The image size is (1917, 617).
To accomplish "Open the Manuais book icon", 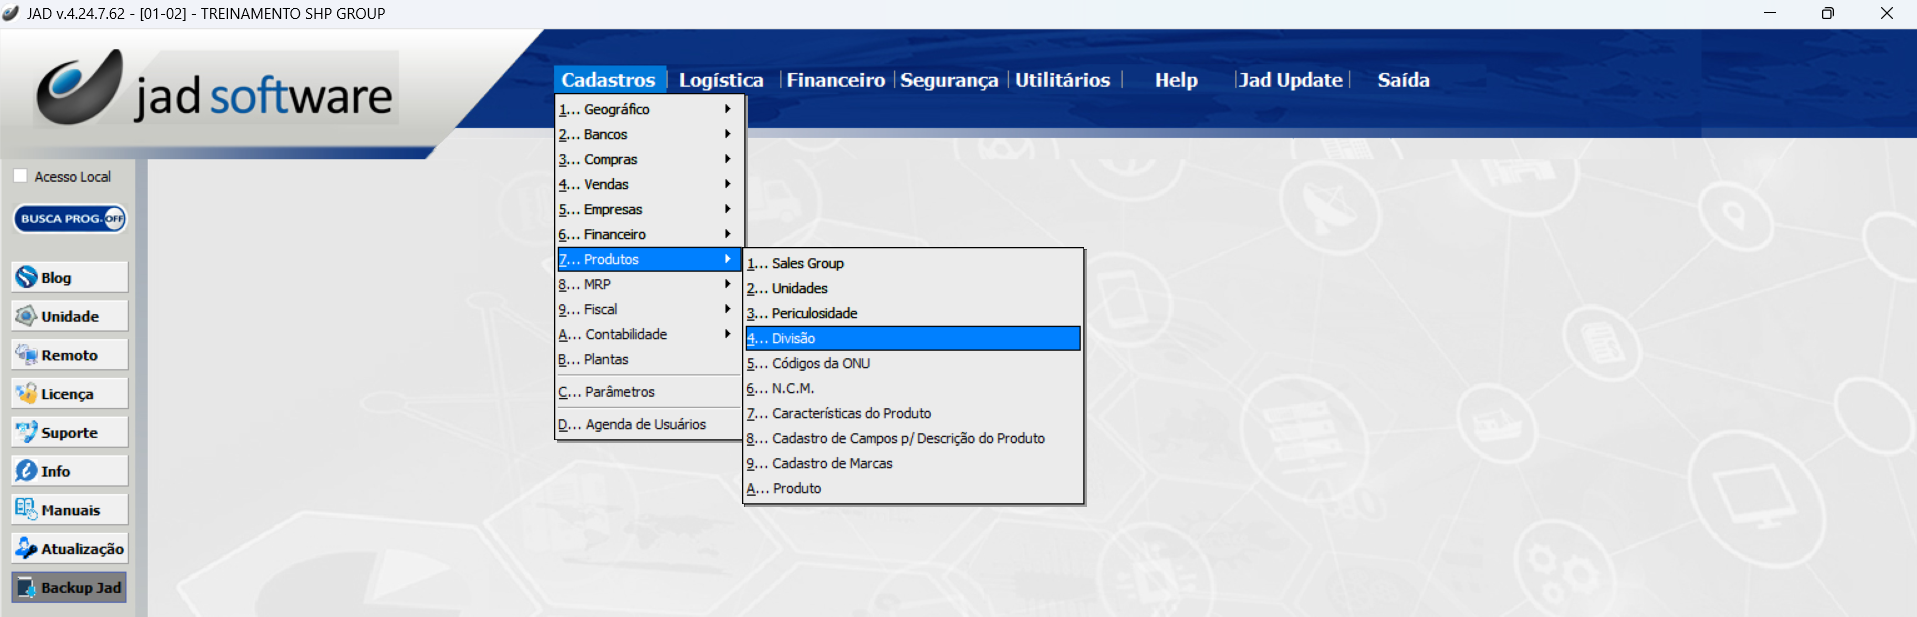I will 27,509.
